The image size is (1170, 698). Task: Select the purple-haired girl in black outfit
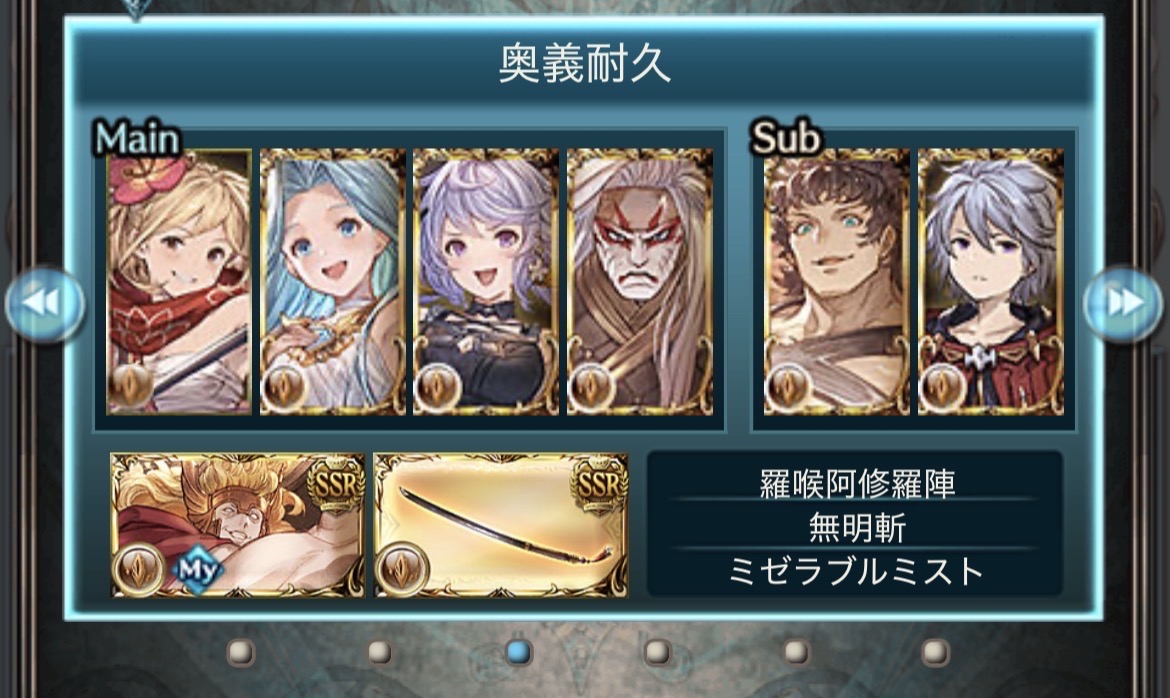487,281
